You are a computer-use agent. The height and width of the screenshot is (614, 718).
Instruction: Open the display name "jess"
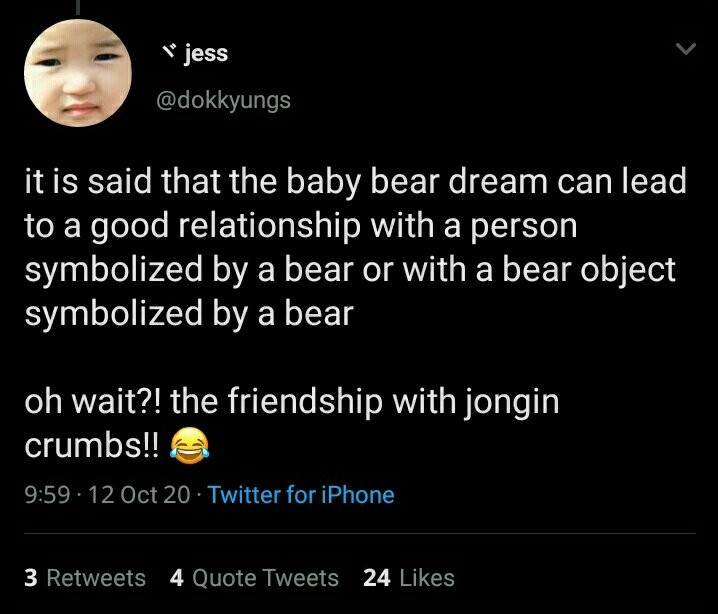[x=206, y=53]
